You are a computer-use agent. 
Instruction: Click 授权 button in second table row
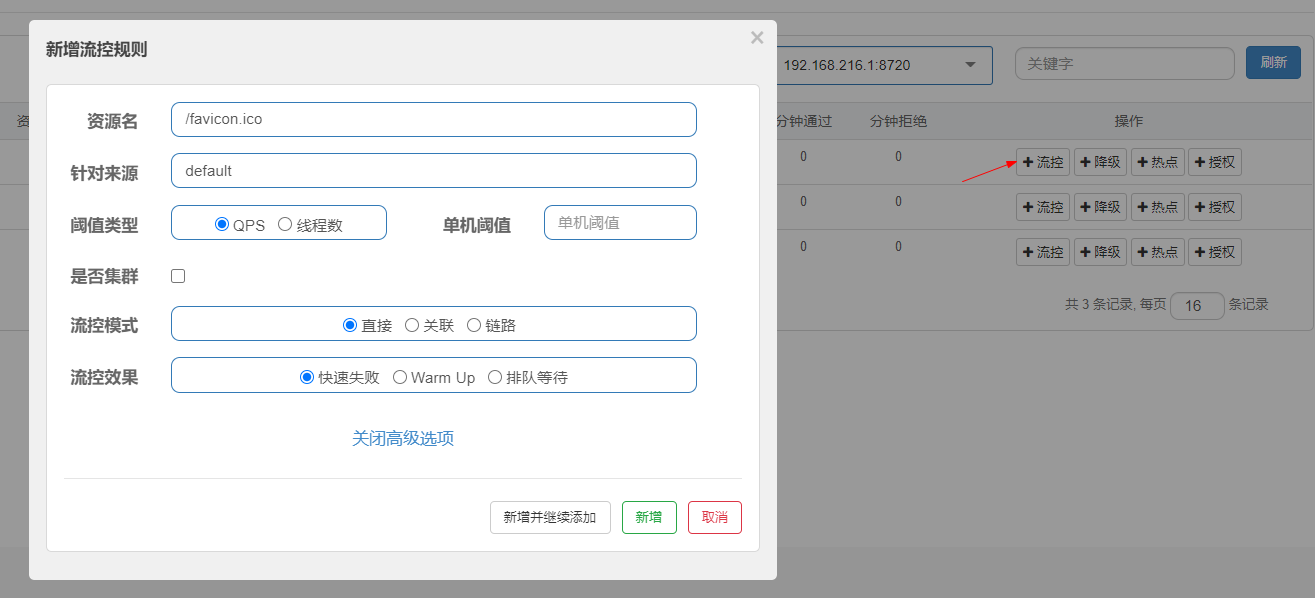[x=1215, y=207]
